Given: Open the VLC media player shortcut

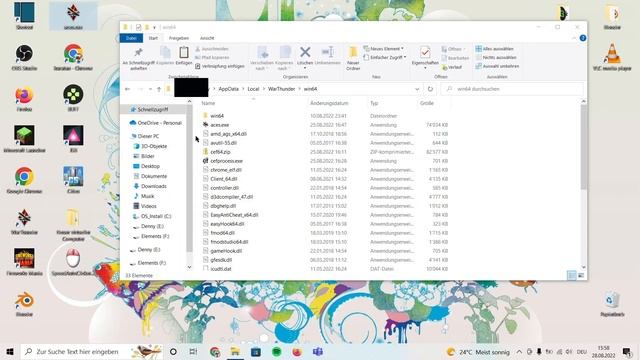Looking at the screenshot, I should [x=612, y=58].
